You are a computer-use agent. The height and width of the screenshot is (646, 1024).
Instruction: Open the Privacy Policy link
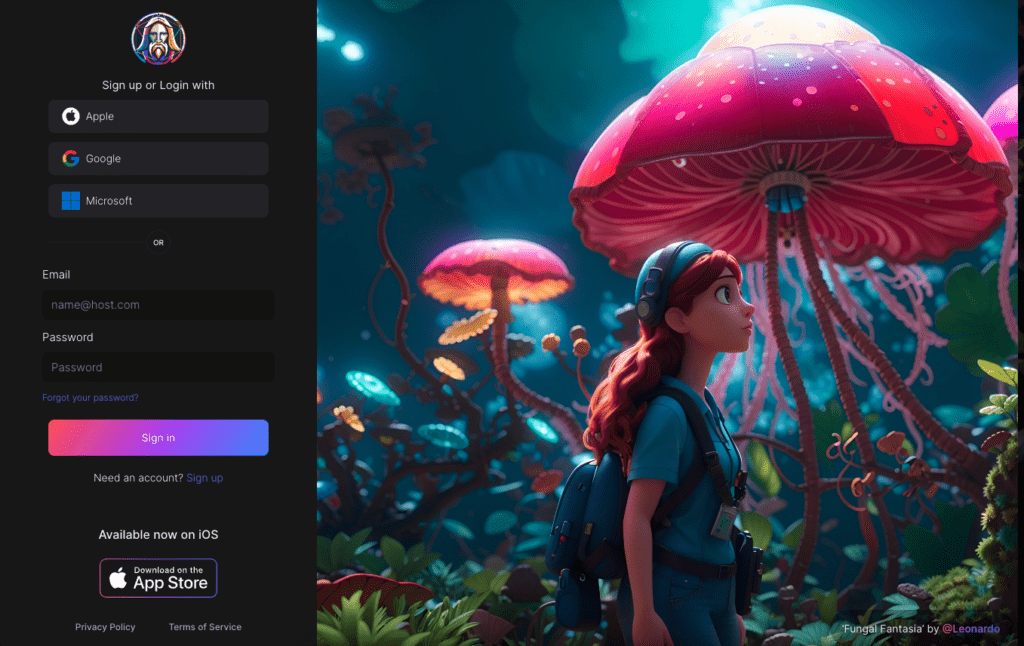[x=105, y=627]
